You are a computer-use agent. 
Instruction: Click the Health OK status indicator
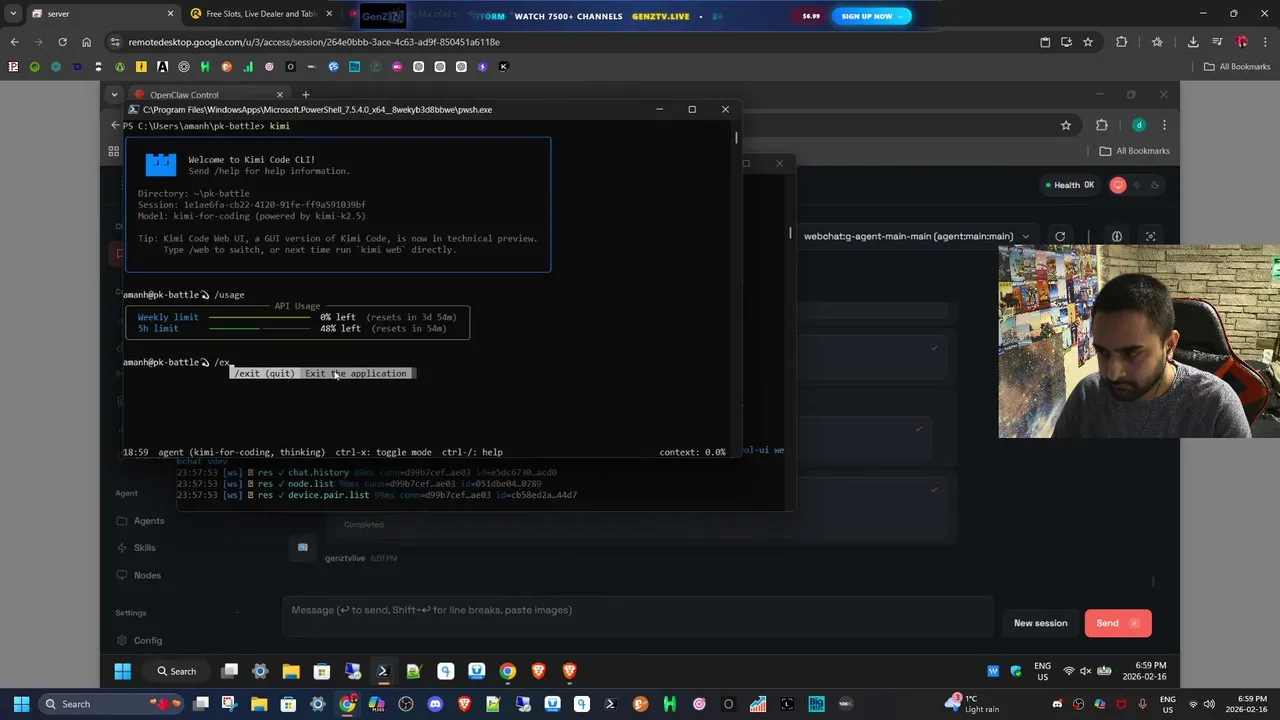coord(1069,185)
